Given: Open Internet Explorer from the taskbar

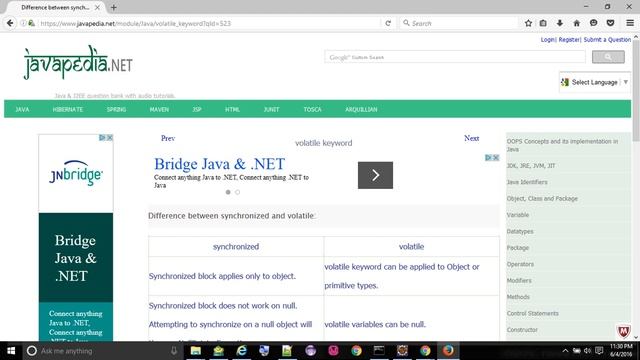Looking at the screenshot, I should pyautogui.click(x=242, y=351).
